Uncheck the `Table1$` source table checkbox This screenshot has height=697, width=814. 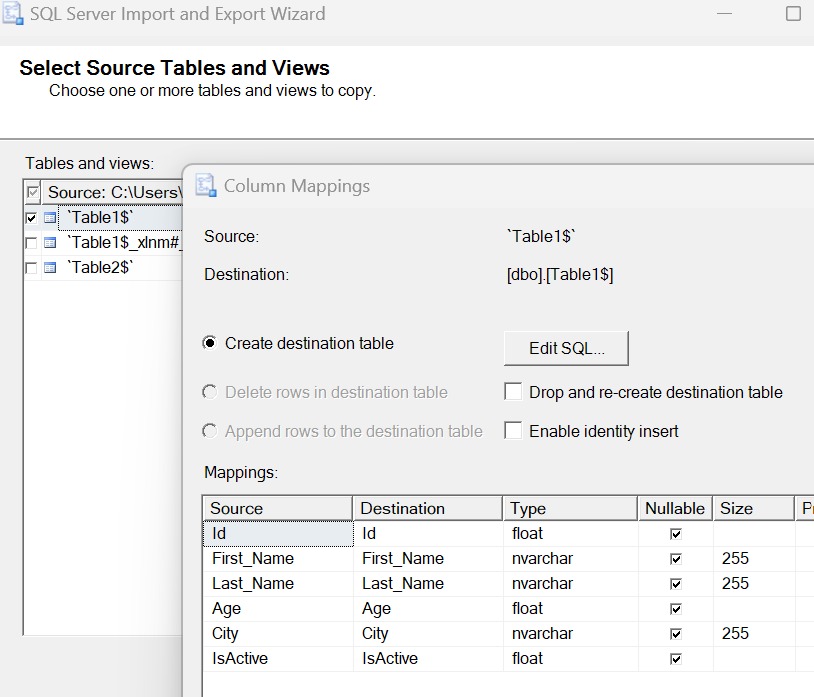pos(32,217)
